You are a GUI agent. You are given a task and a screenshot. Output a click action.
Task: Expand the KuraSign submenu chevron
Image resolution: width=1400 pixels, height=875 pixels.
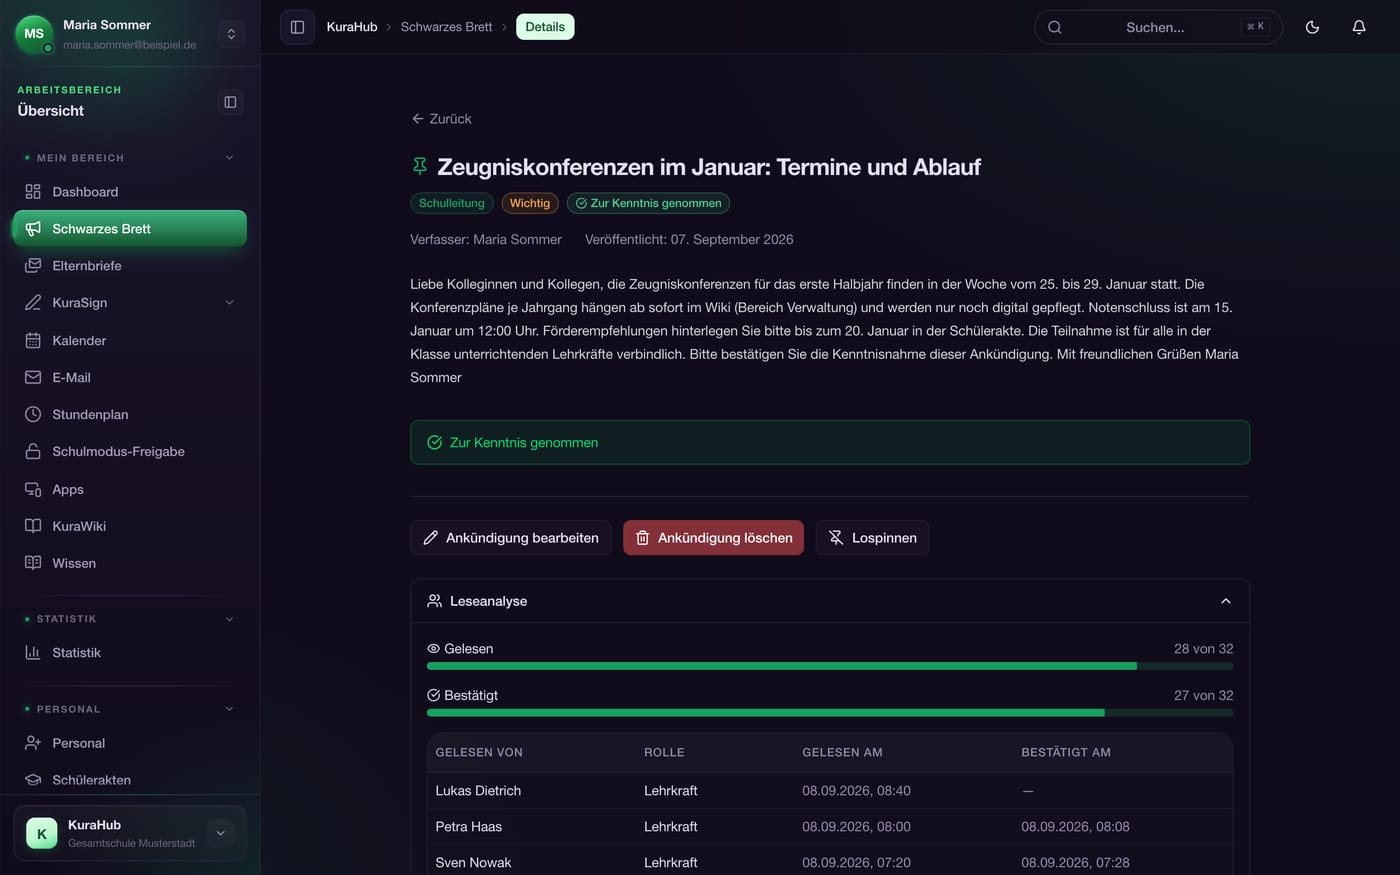(x=229, y=303)
